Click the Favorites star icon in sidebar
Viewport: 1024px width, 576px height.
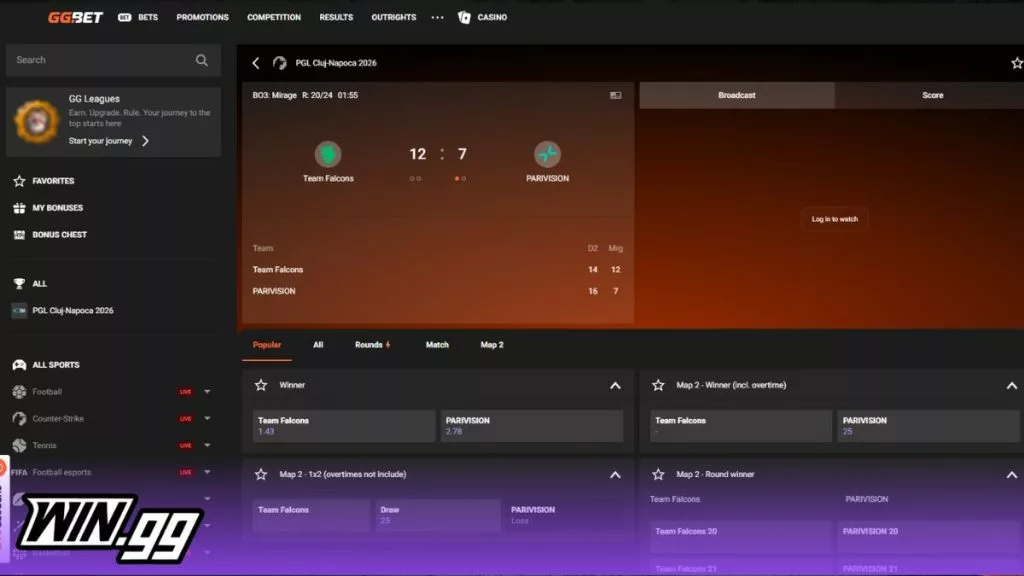(x=19, y=181)
